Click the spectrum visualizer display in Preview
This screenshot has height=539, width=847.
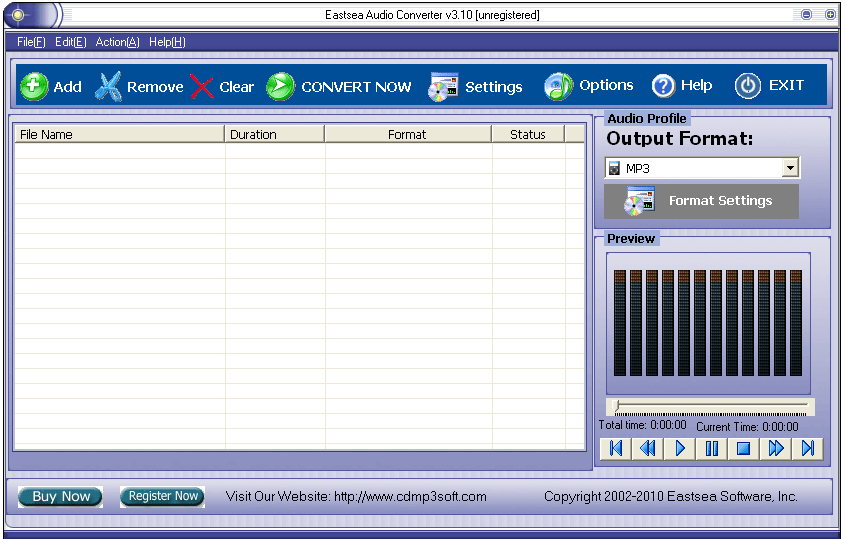(708, 323)
